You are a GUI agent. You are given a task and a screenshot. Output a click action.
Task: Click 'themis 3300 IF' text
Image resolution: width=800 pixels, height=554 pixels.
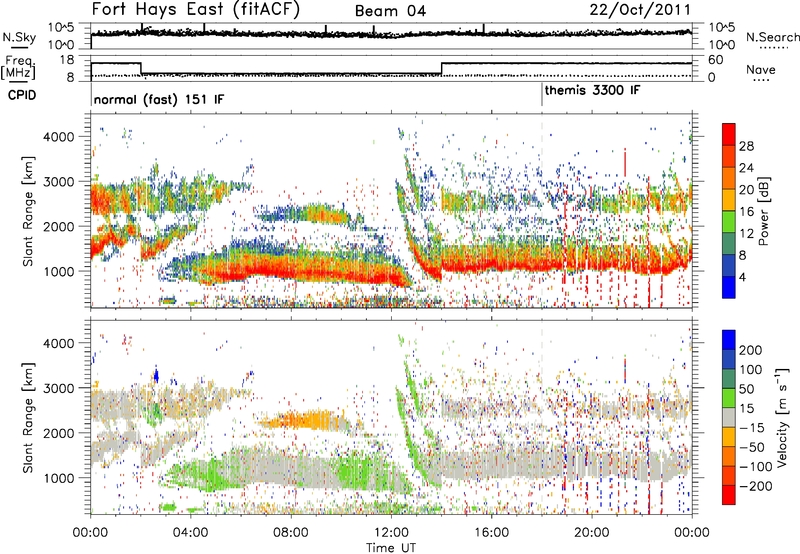coord(592,91)
